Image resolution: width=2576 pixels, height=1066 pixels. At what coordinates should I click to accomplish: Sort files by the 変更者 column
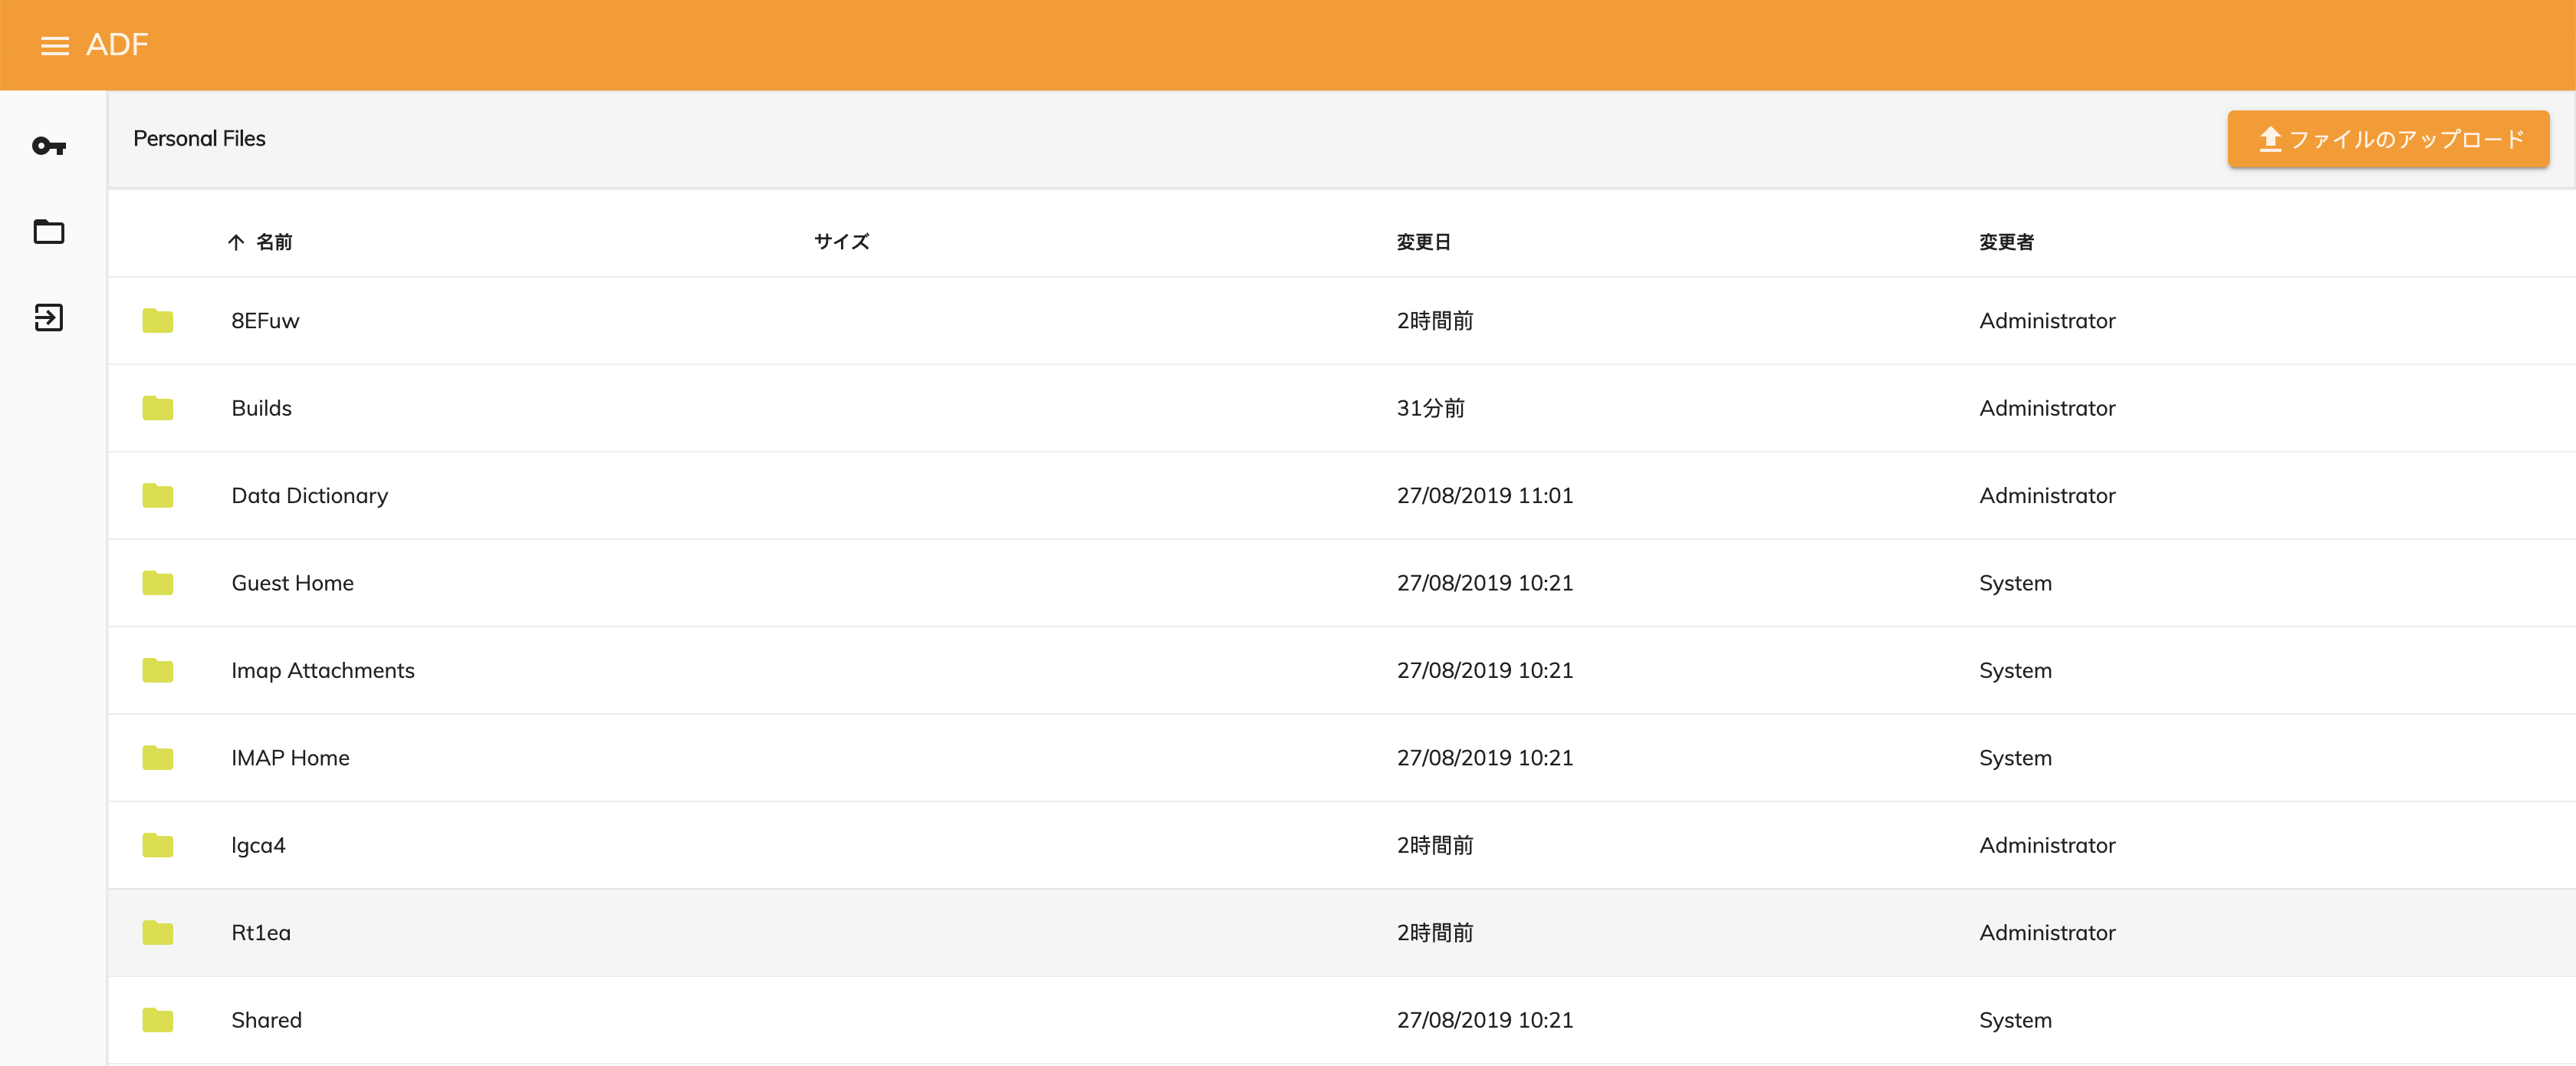[2005, 242]
